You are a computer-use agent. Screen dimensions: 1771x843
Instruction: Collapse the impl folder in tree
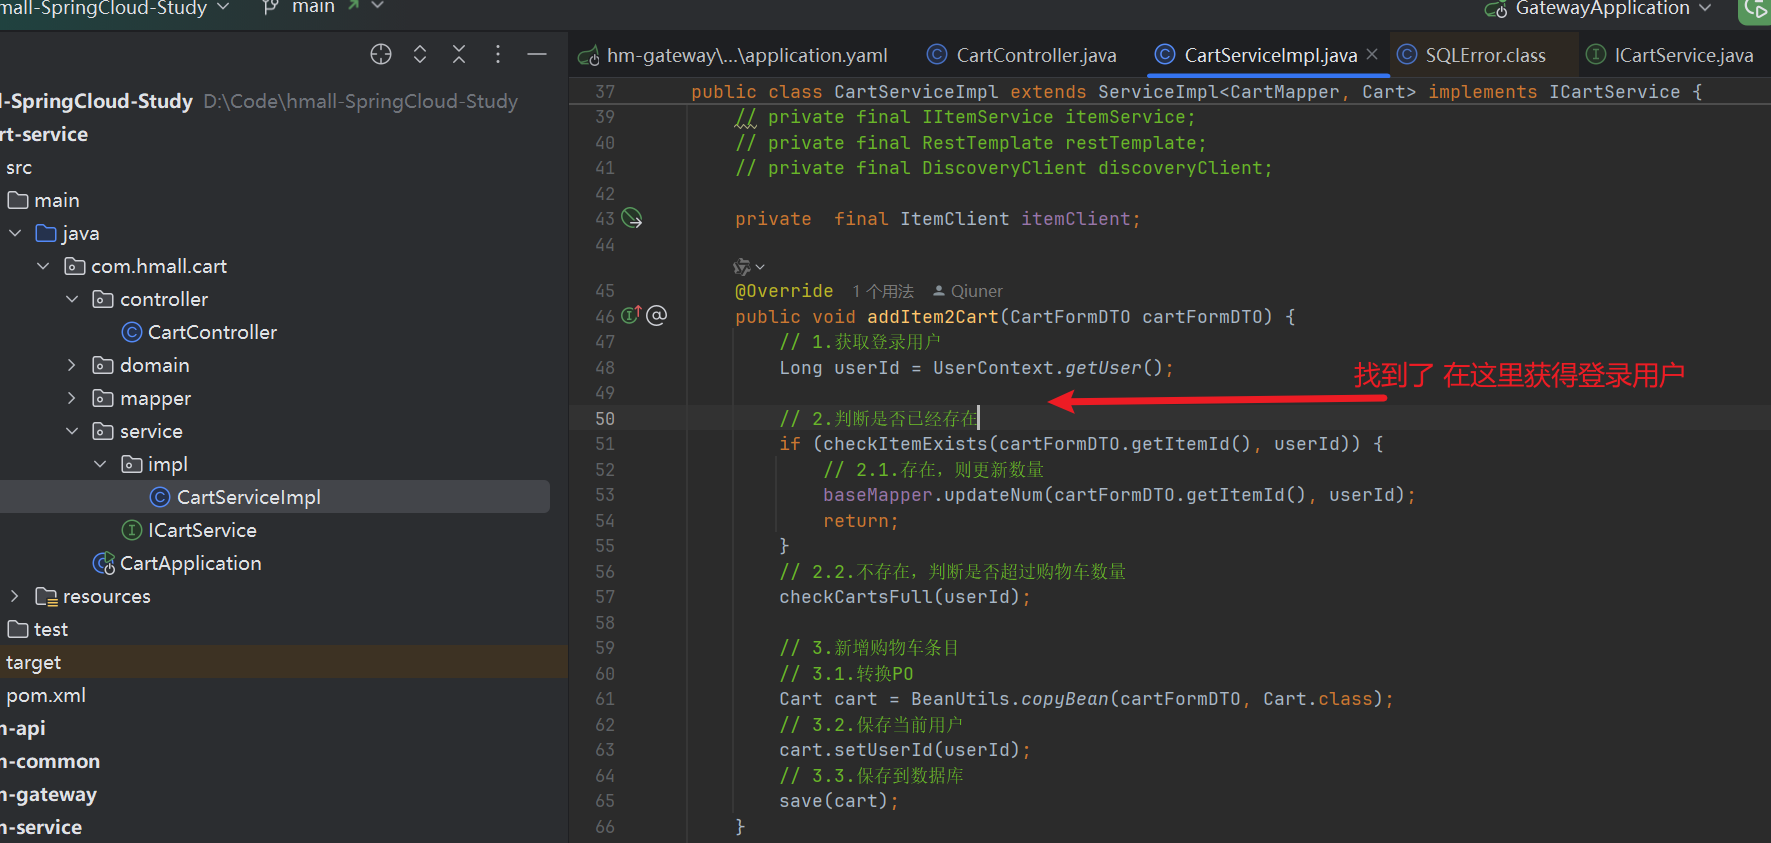click(x=100, y=465)
